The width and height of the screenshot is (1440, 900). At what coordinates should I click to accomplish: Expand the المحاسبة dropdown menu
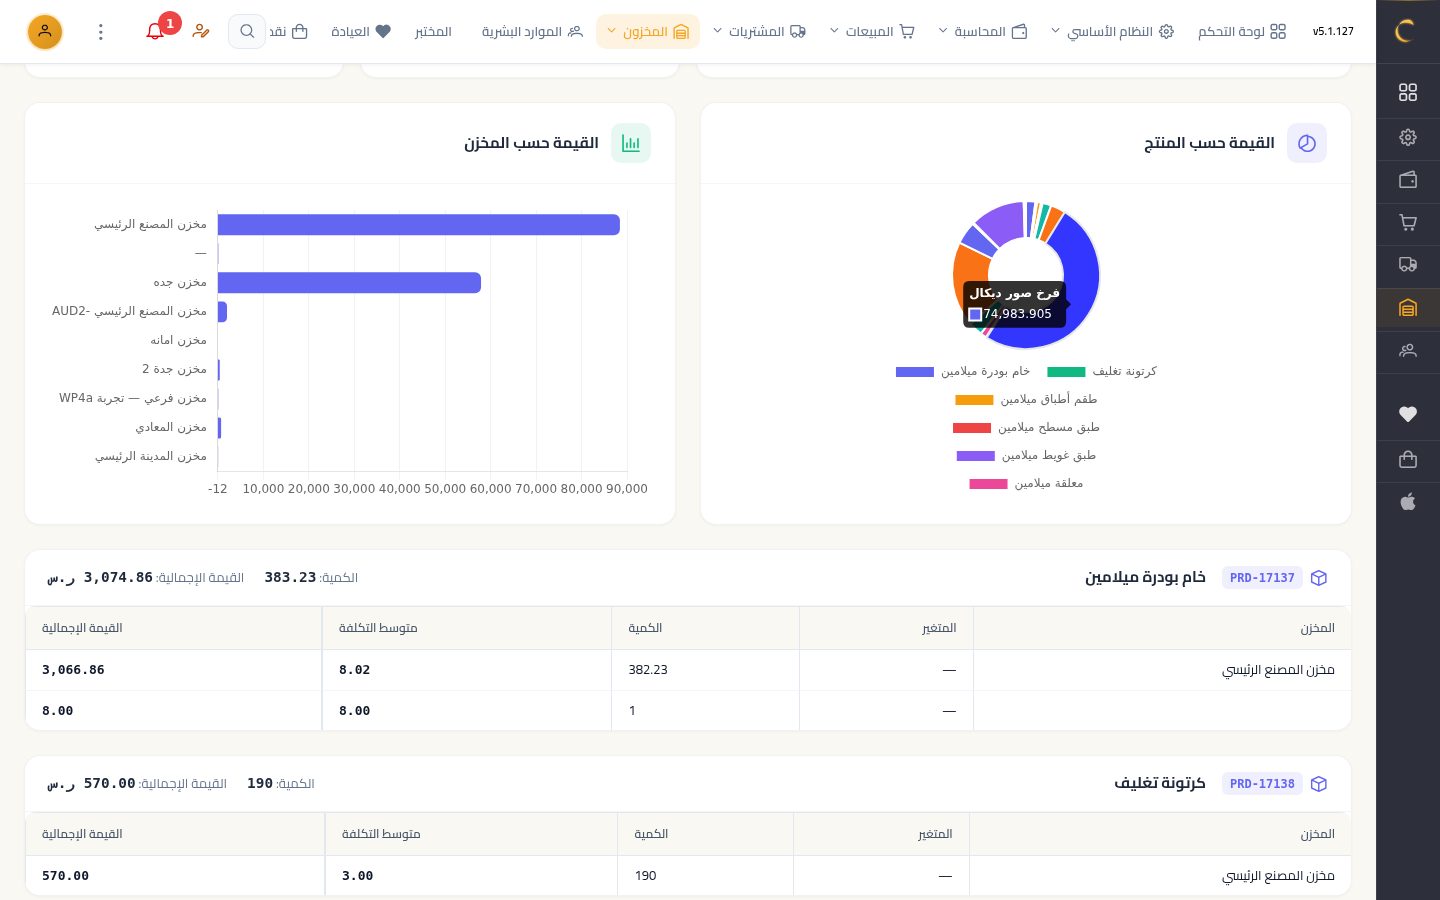tap(983, 31)
